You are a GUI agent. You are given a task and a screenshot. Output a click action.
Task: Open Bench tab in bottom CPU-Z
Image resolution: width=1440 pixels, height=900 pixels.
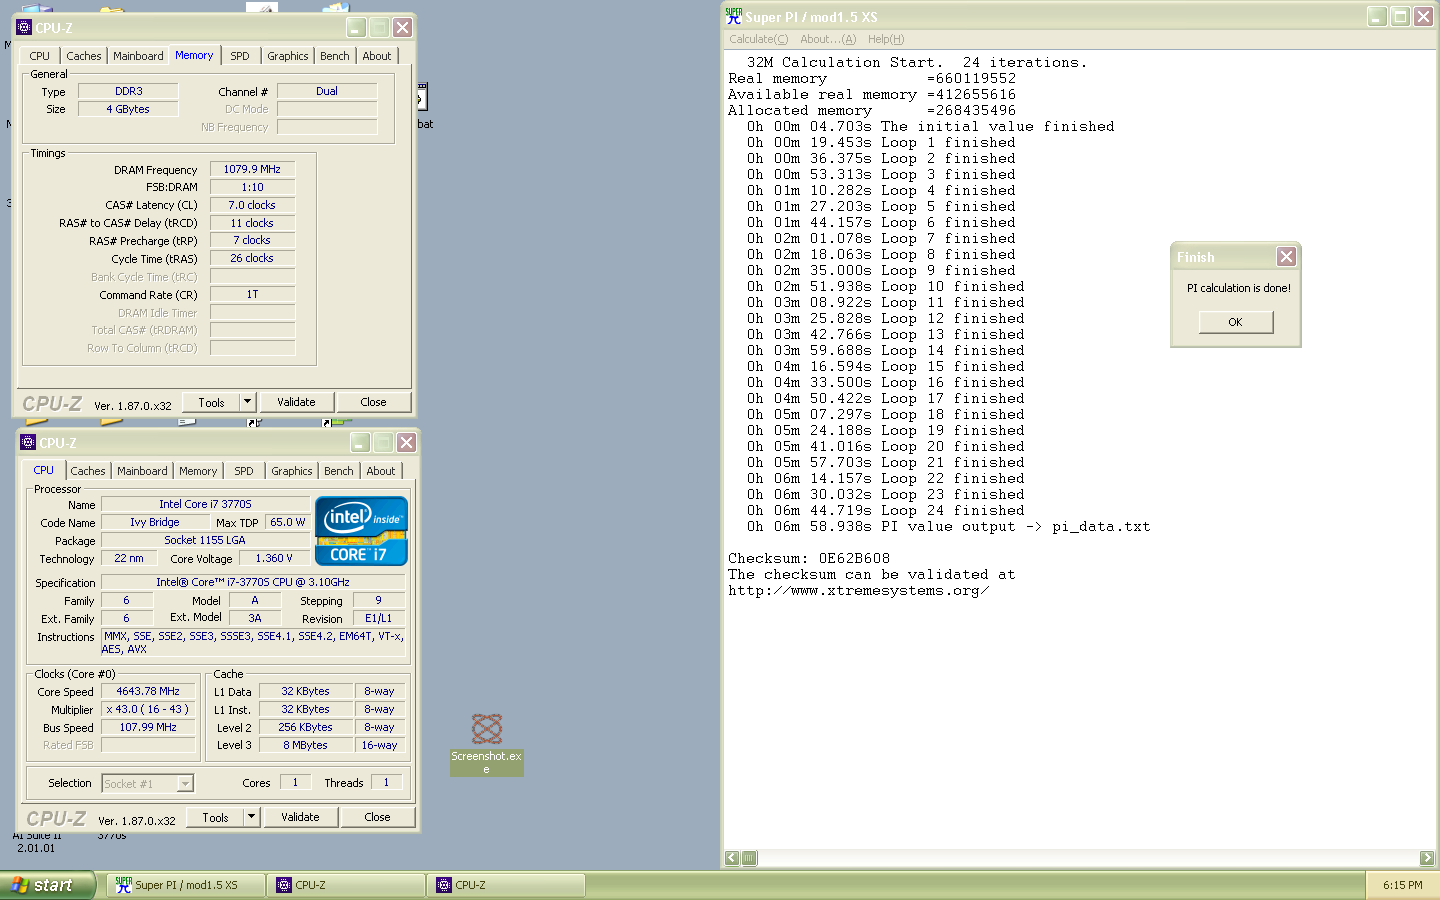click(x=339, y=471)
